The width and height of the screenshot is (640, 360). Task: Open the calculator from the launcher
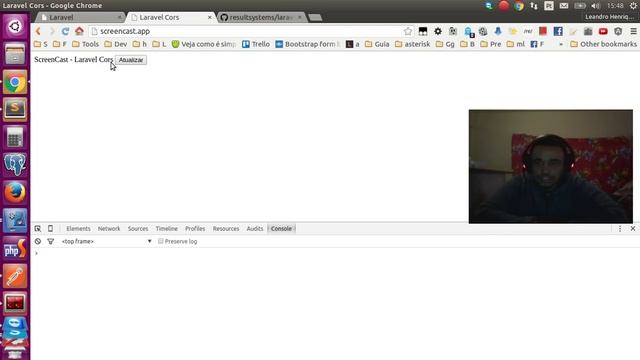click(15, 137)
